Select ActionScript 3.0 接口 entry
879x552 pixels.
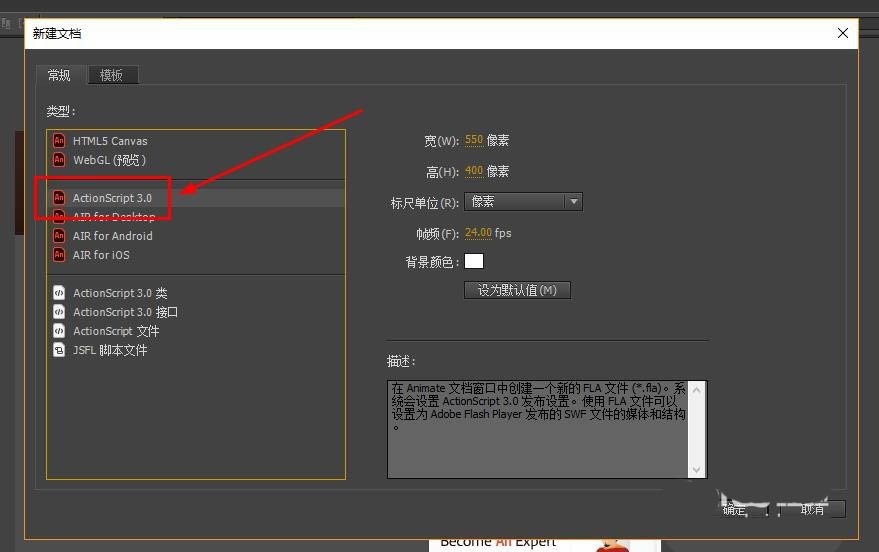click(196, 312)
